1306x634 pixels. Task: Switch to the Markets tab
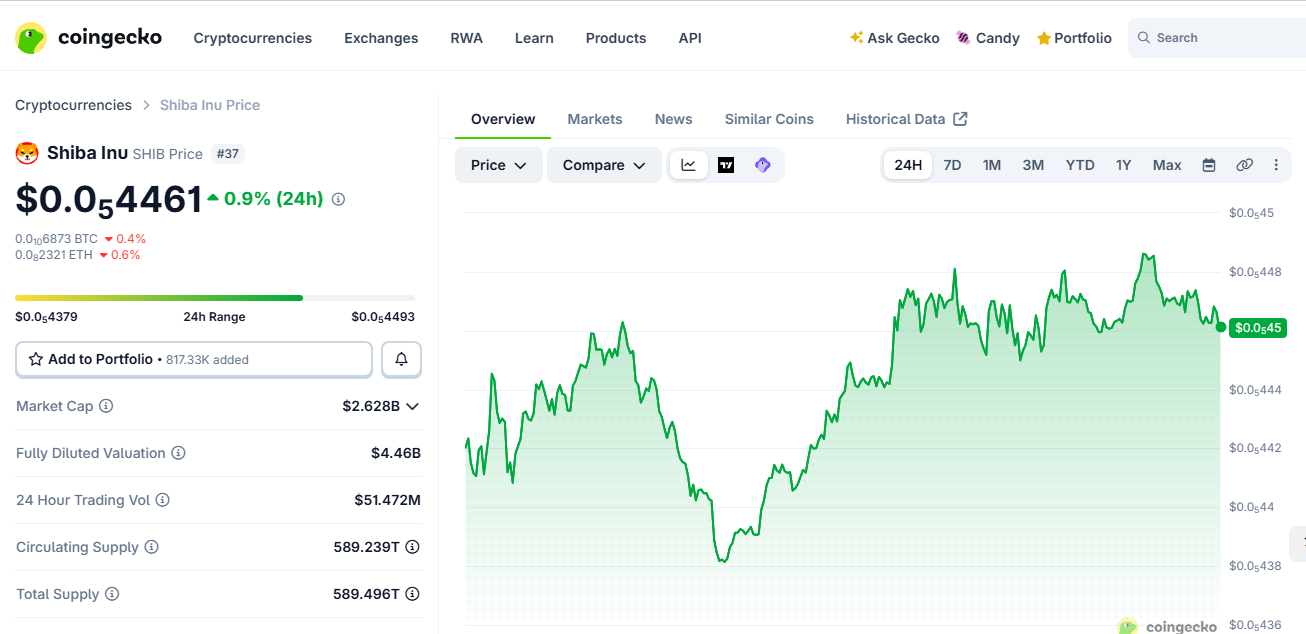point(595,119)
